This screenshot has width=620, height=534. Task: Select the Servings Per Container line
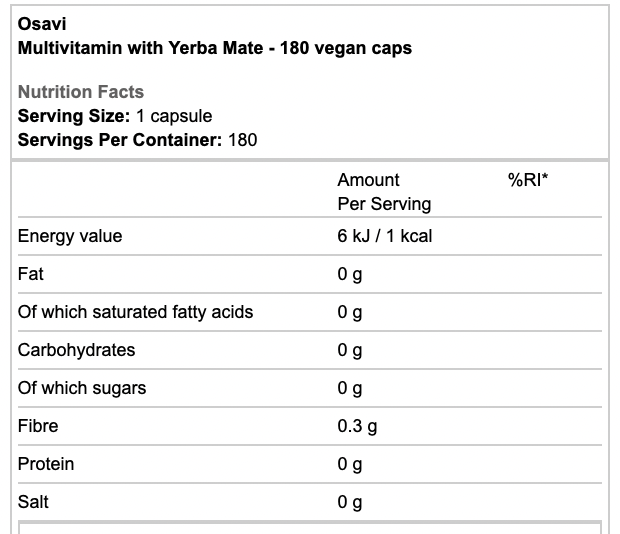click(x=137, y=140)
